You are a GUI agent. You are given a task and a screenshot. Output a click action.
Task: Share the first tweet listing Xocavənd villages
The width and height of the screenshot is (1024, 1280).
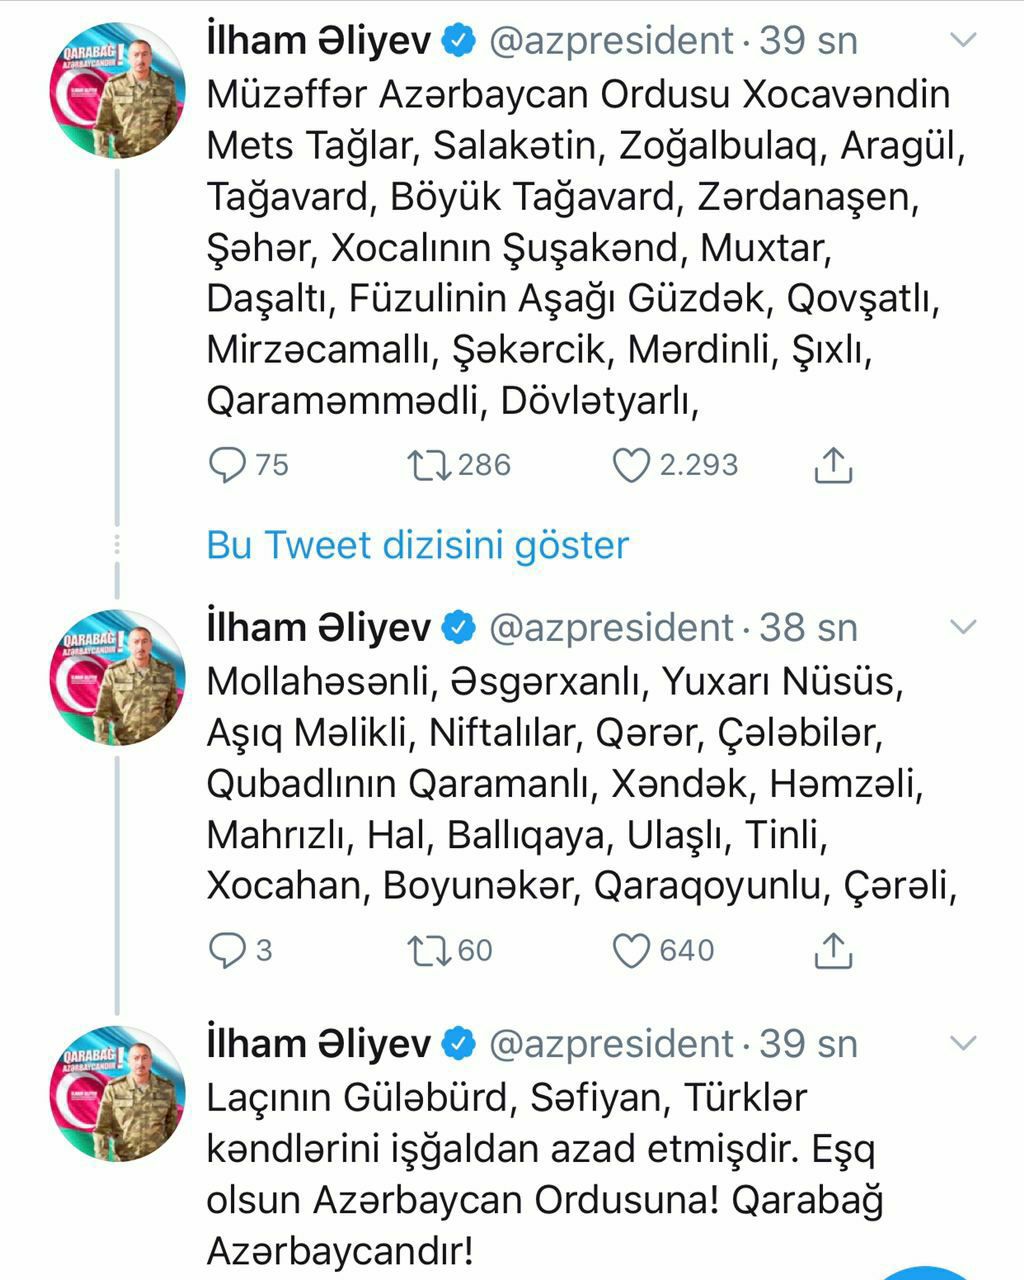coord(832,465)
